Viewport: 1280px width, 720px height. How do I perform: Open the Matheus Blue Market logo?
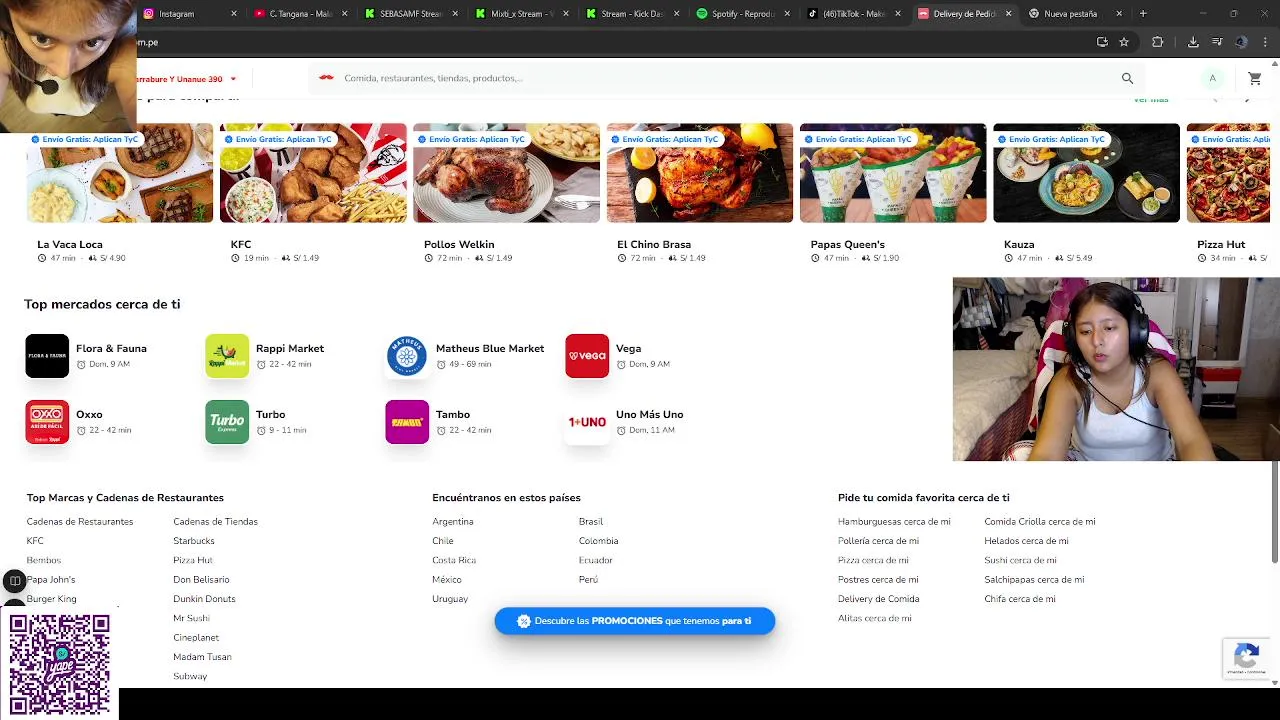pos(407,356)
